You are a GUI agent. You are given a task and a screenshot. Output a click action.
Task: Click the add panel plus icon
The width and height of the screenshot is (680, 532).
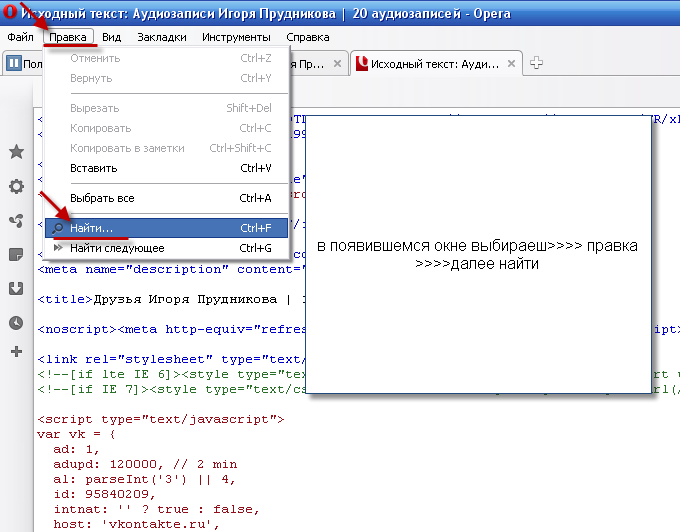(x=16, y=351)
